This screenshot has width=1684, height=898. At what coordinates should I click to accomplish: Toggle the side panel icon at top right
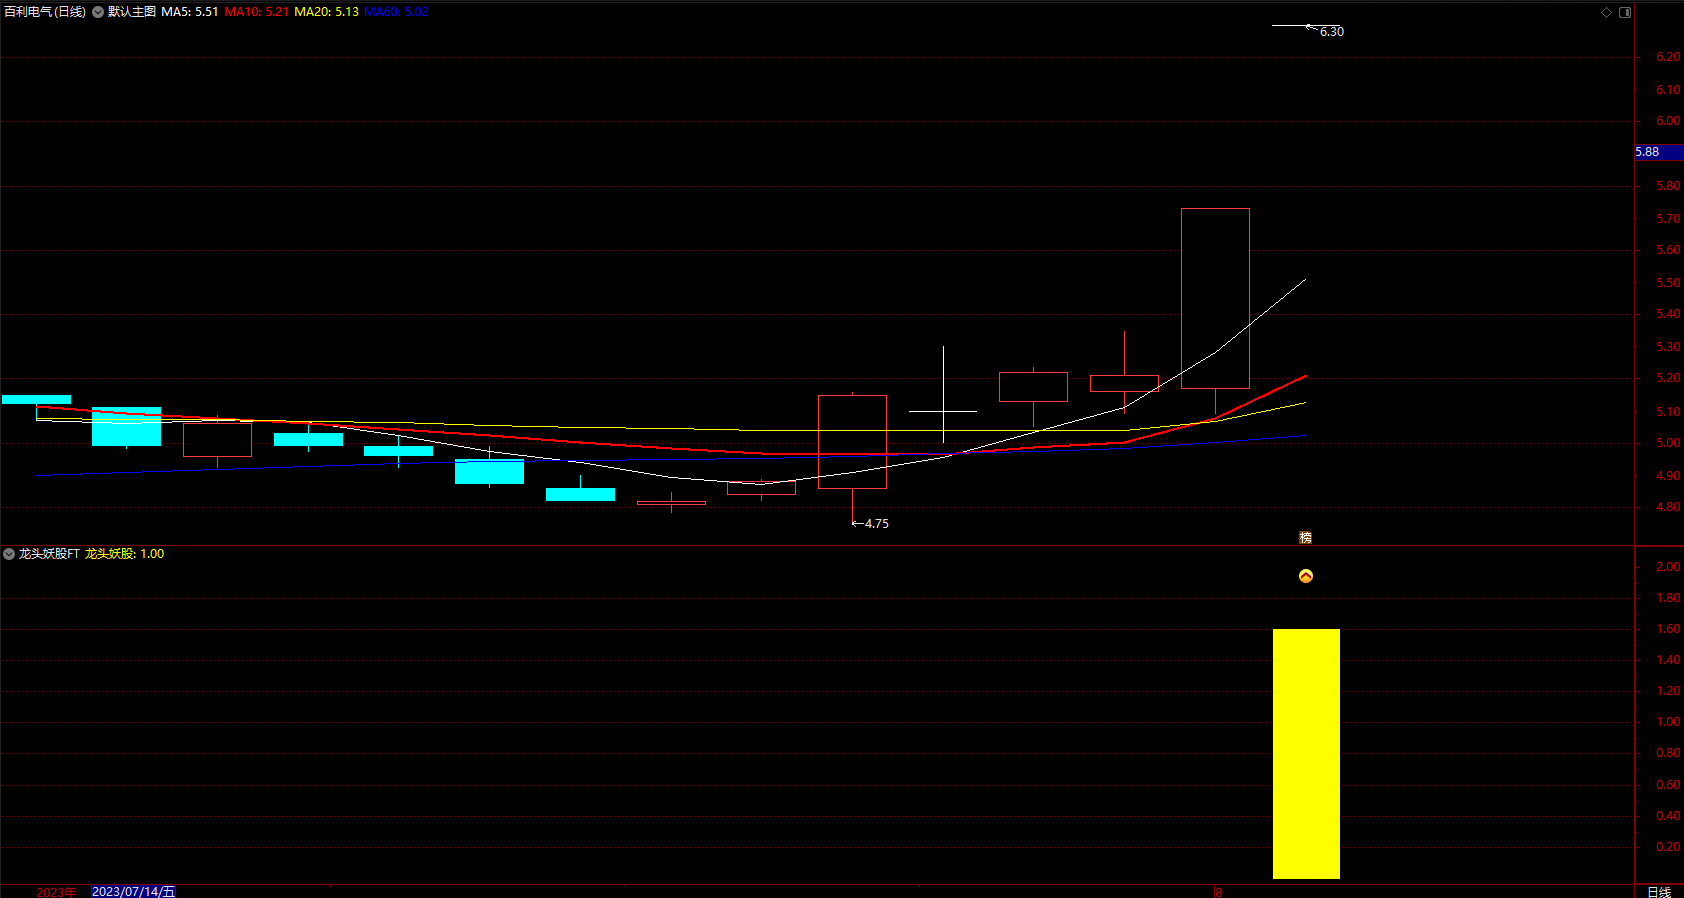(x=1625, y=12)
